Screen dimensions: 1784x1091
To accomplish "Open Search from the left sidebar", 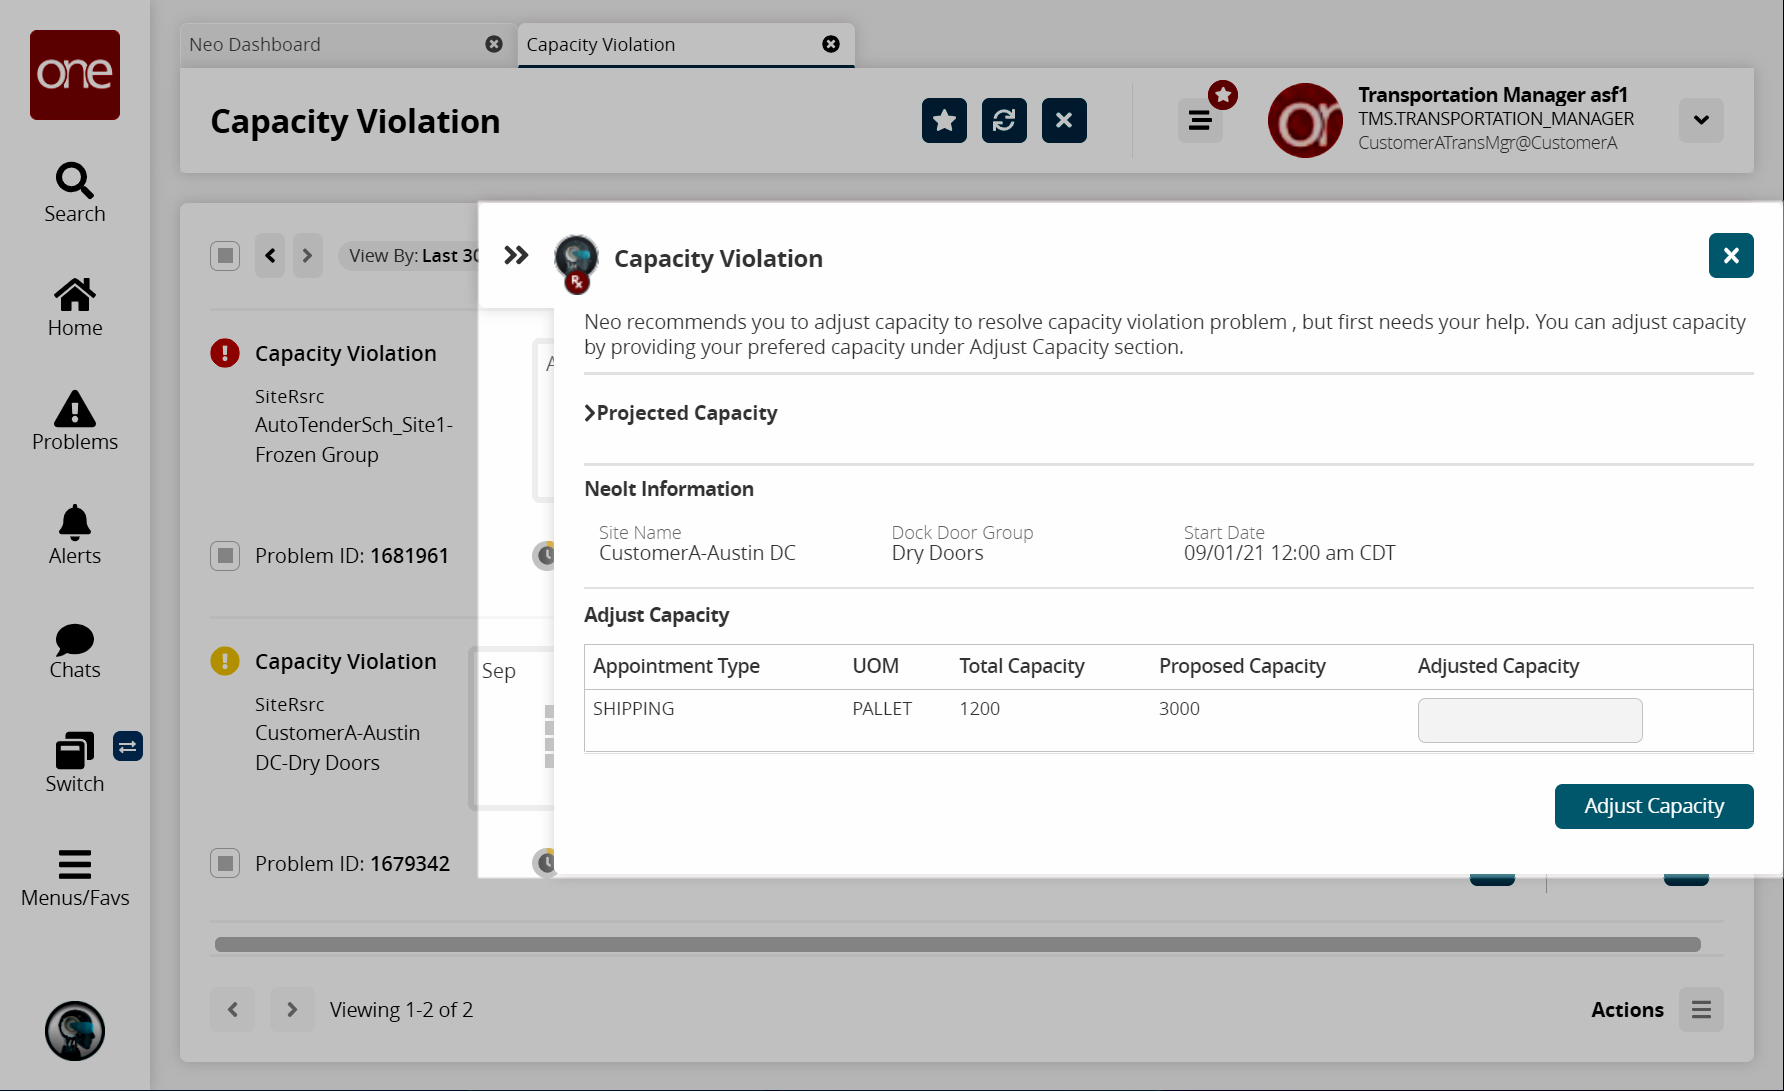I will point(74,193).
